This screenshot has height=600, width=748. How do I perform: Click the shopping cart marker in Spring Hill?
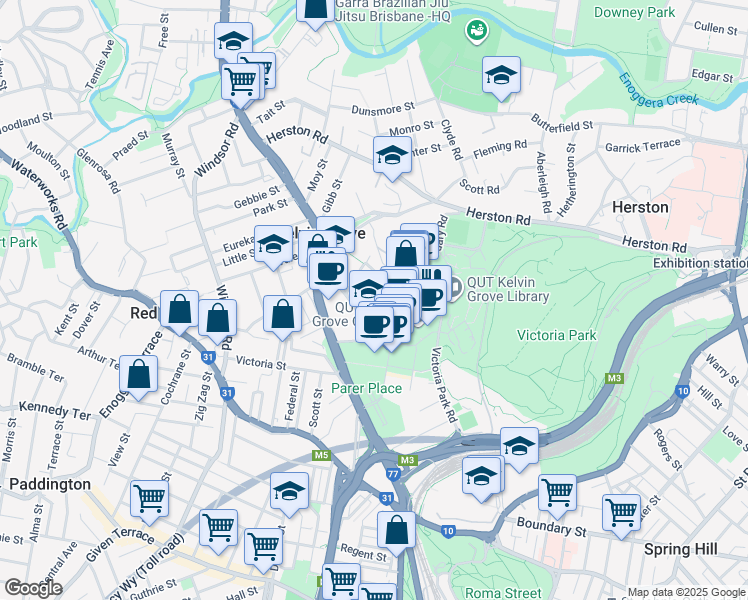pos(621,515)
